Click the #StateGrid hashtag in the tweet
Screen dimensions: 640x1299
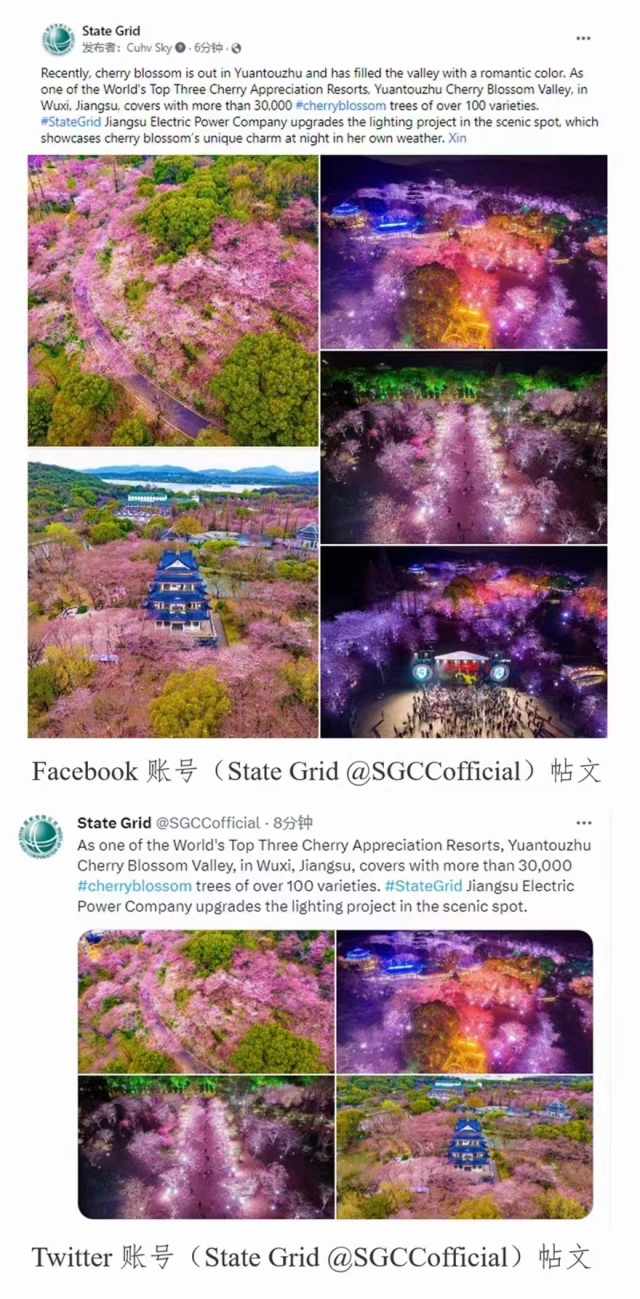[x=423, y=886]
